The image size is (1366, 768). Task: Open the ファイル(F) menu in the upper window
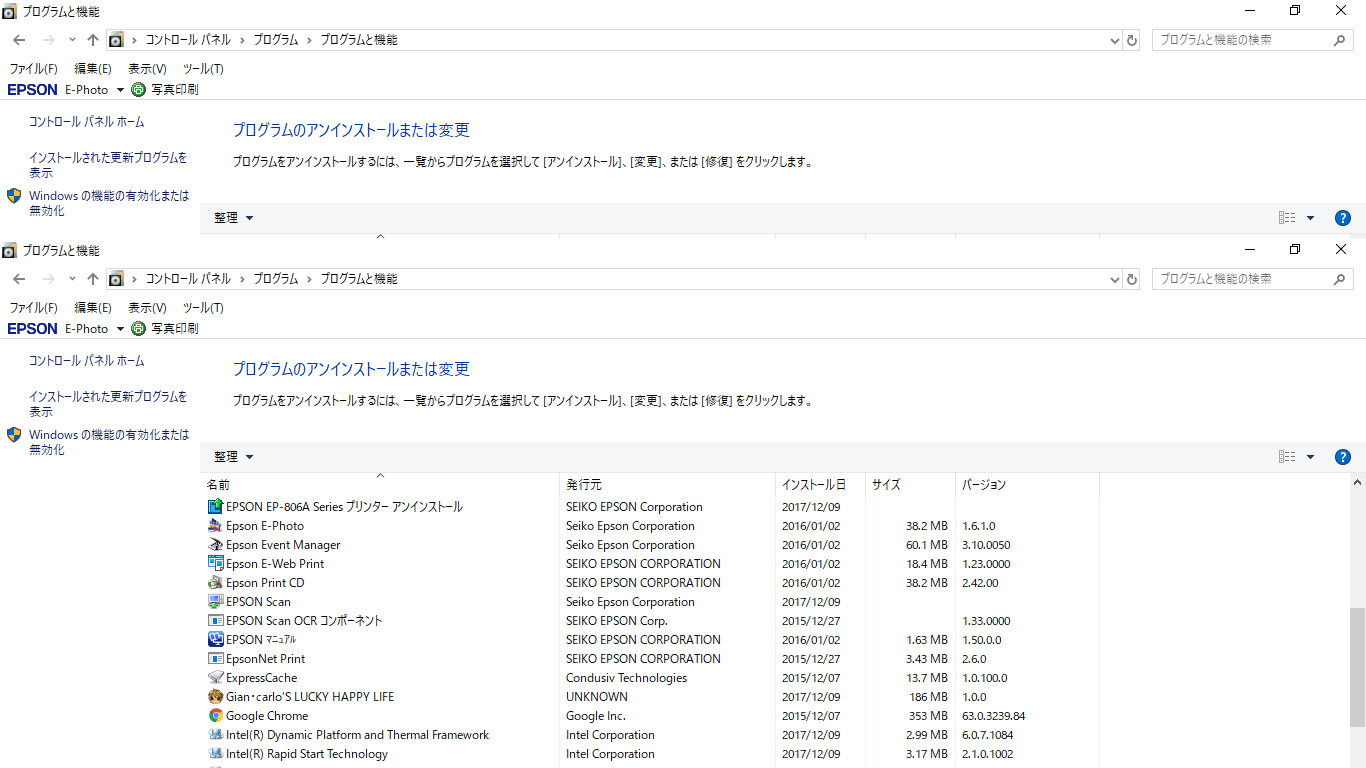pyautogui.click(x=33, y=69)
